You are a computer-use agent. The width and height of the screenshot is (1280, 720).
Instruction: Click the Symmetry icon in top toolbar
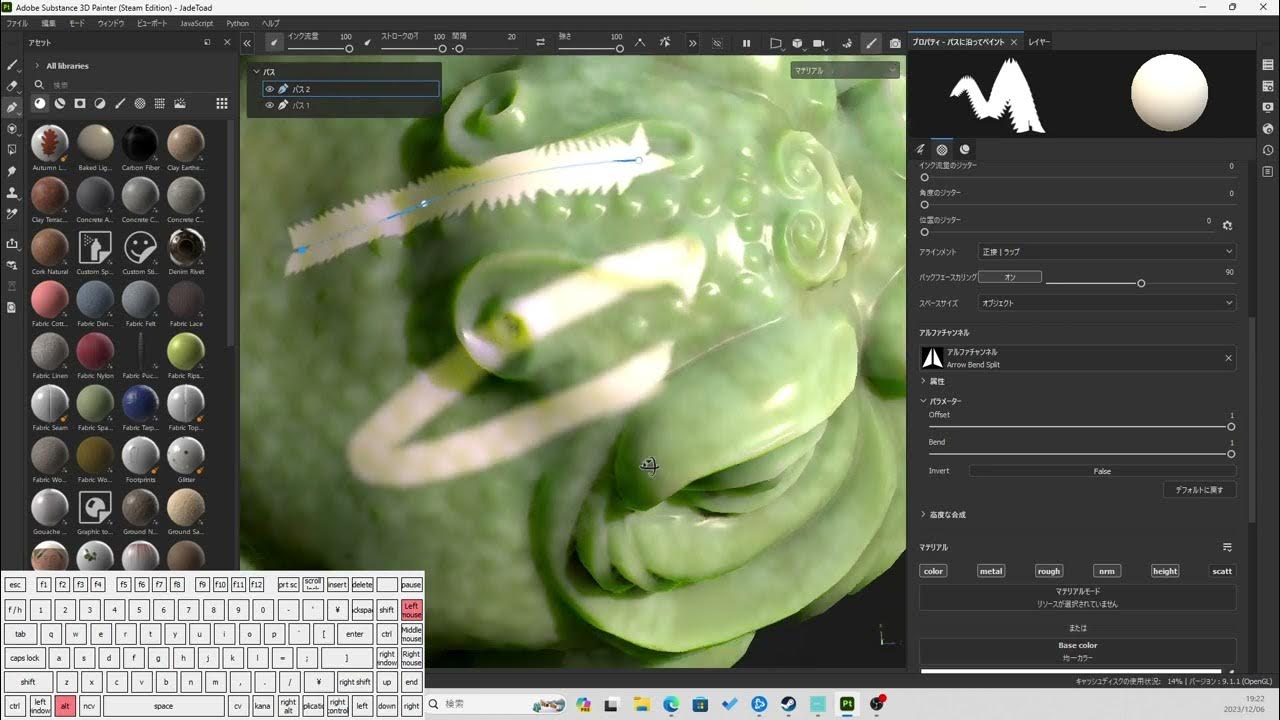pos(640,43)
